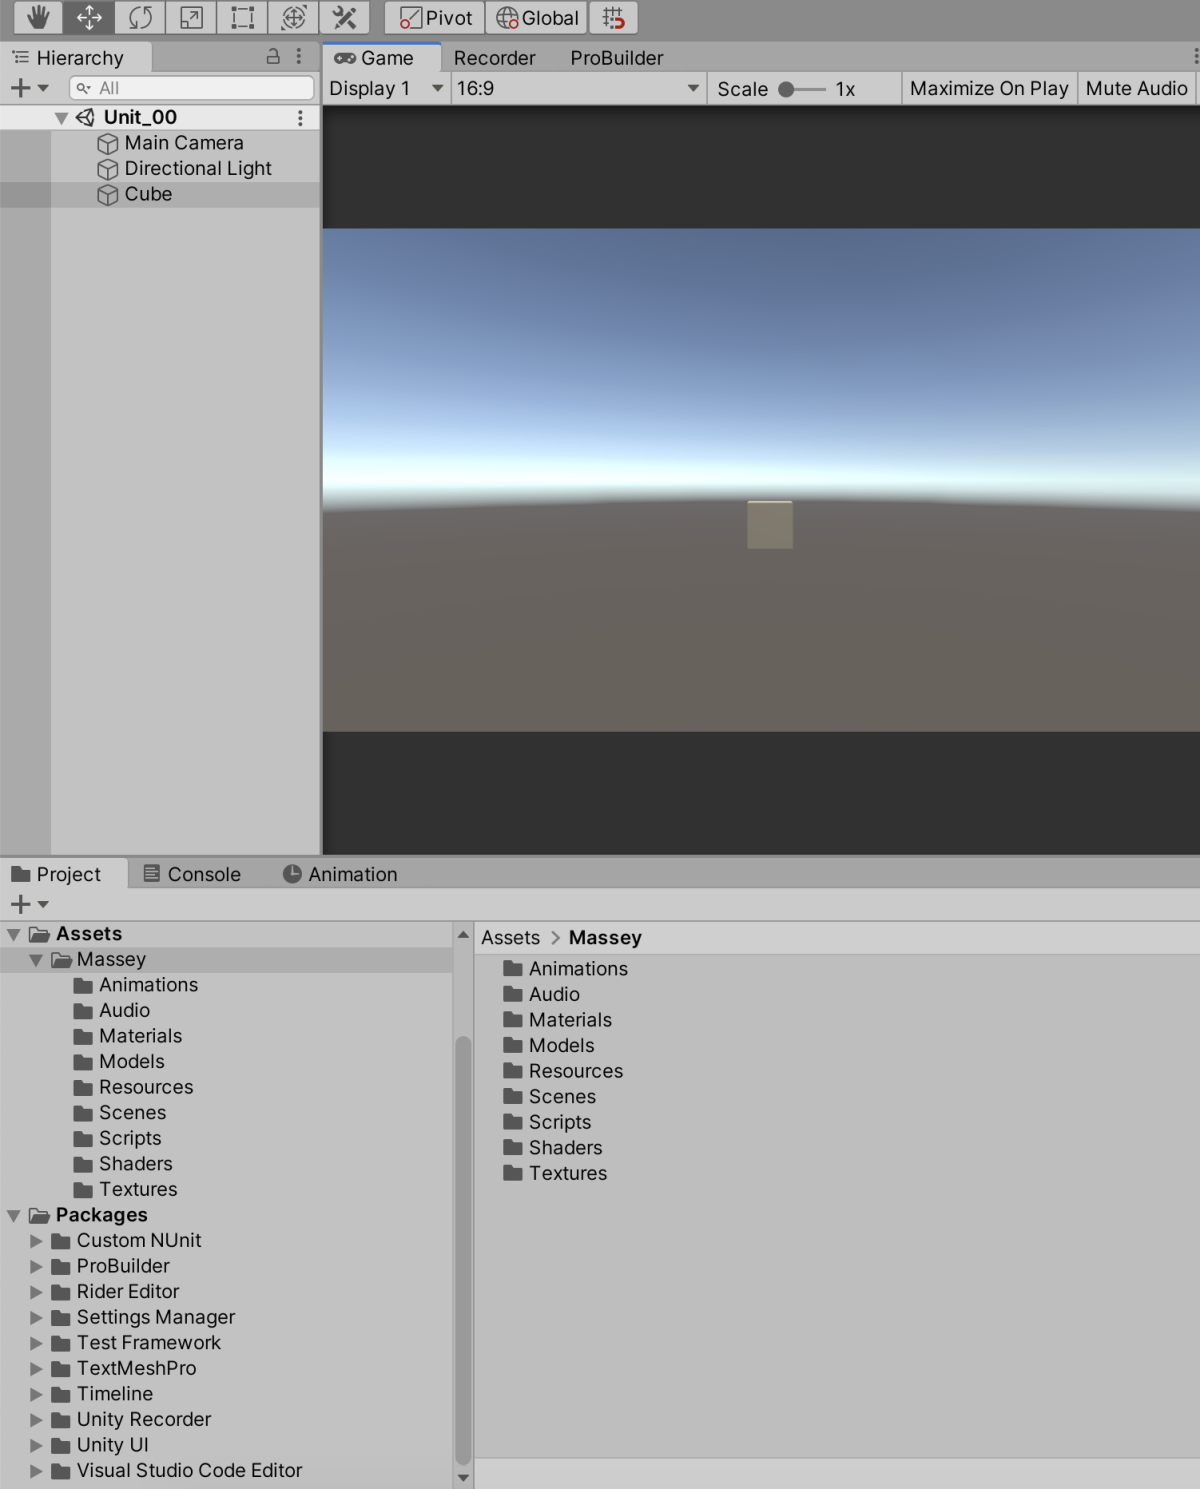The image size is (1200, 1489).
Task: Select the Hand tool
Action: (38, 18)
